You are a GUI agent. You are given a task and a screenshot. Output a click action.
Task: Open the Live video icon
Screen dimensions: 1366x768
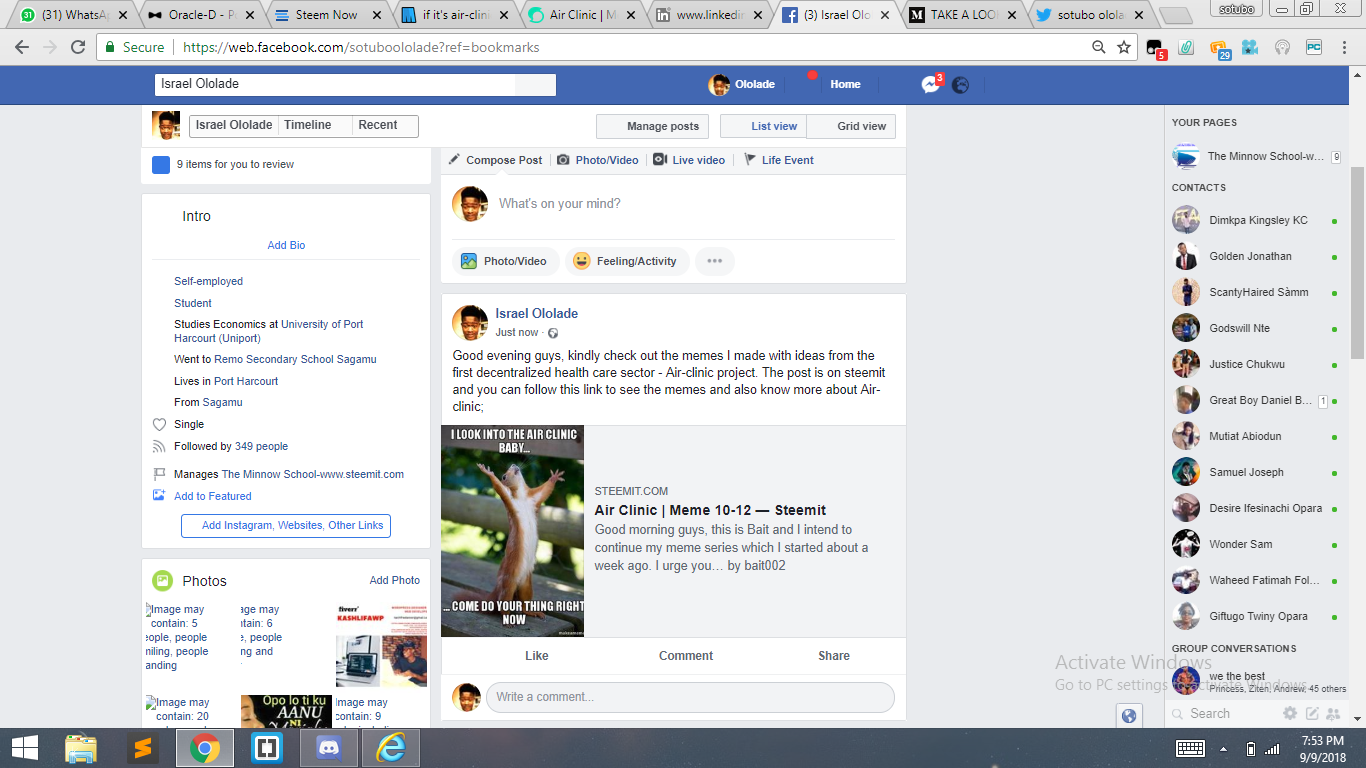click(x=659, y=160)
